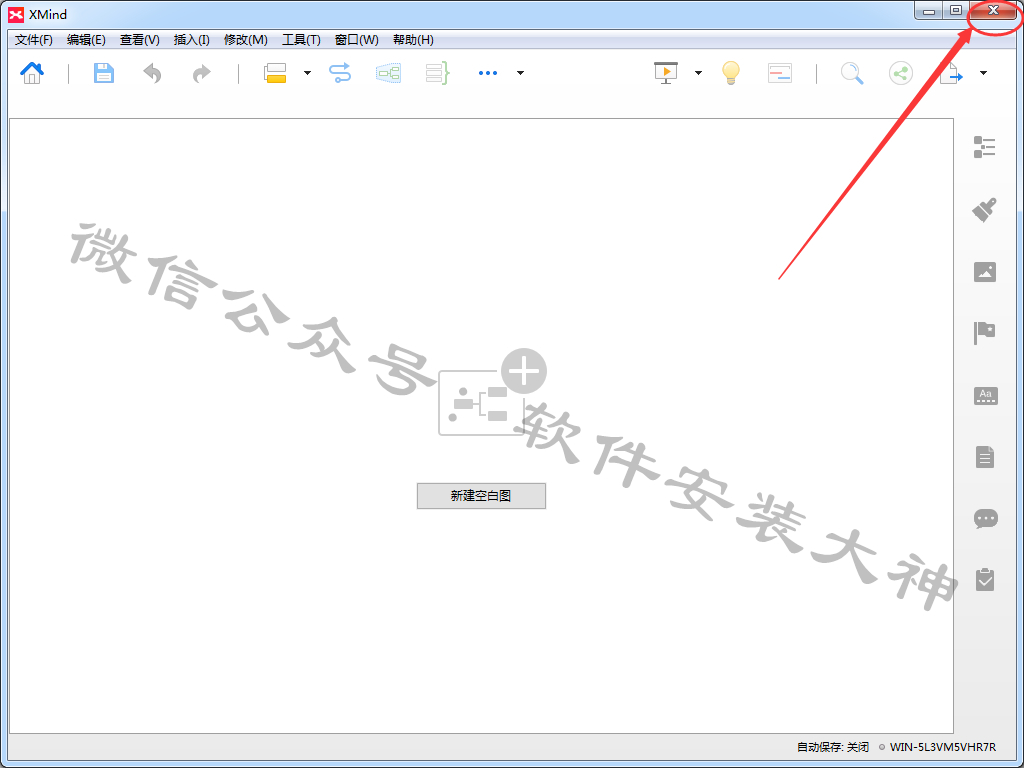1024x768 pixels.
Task: Open the markers flag panel in sidebar
Action: pyautogui.click(x=985, y=333)
